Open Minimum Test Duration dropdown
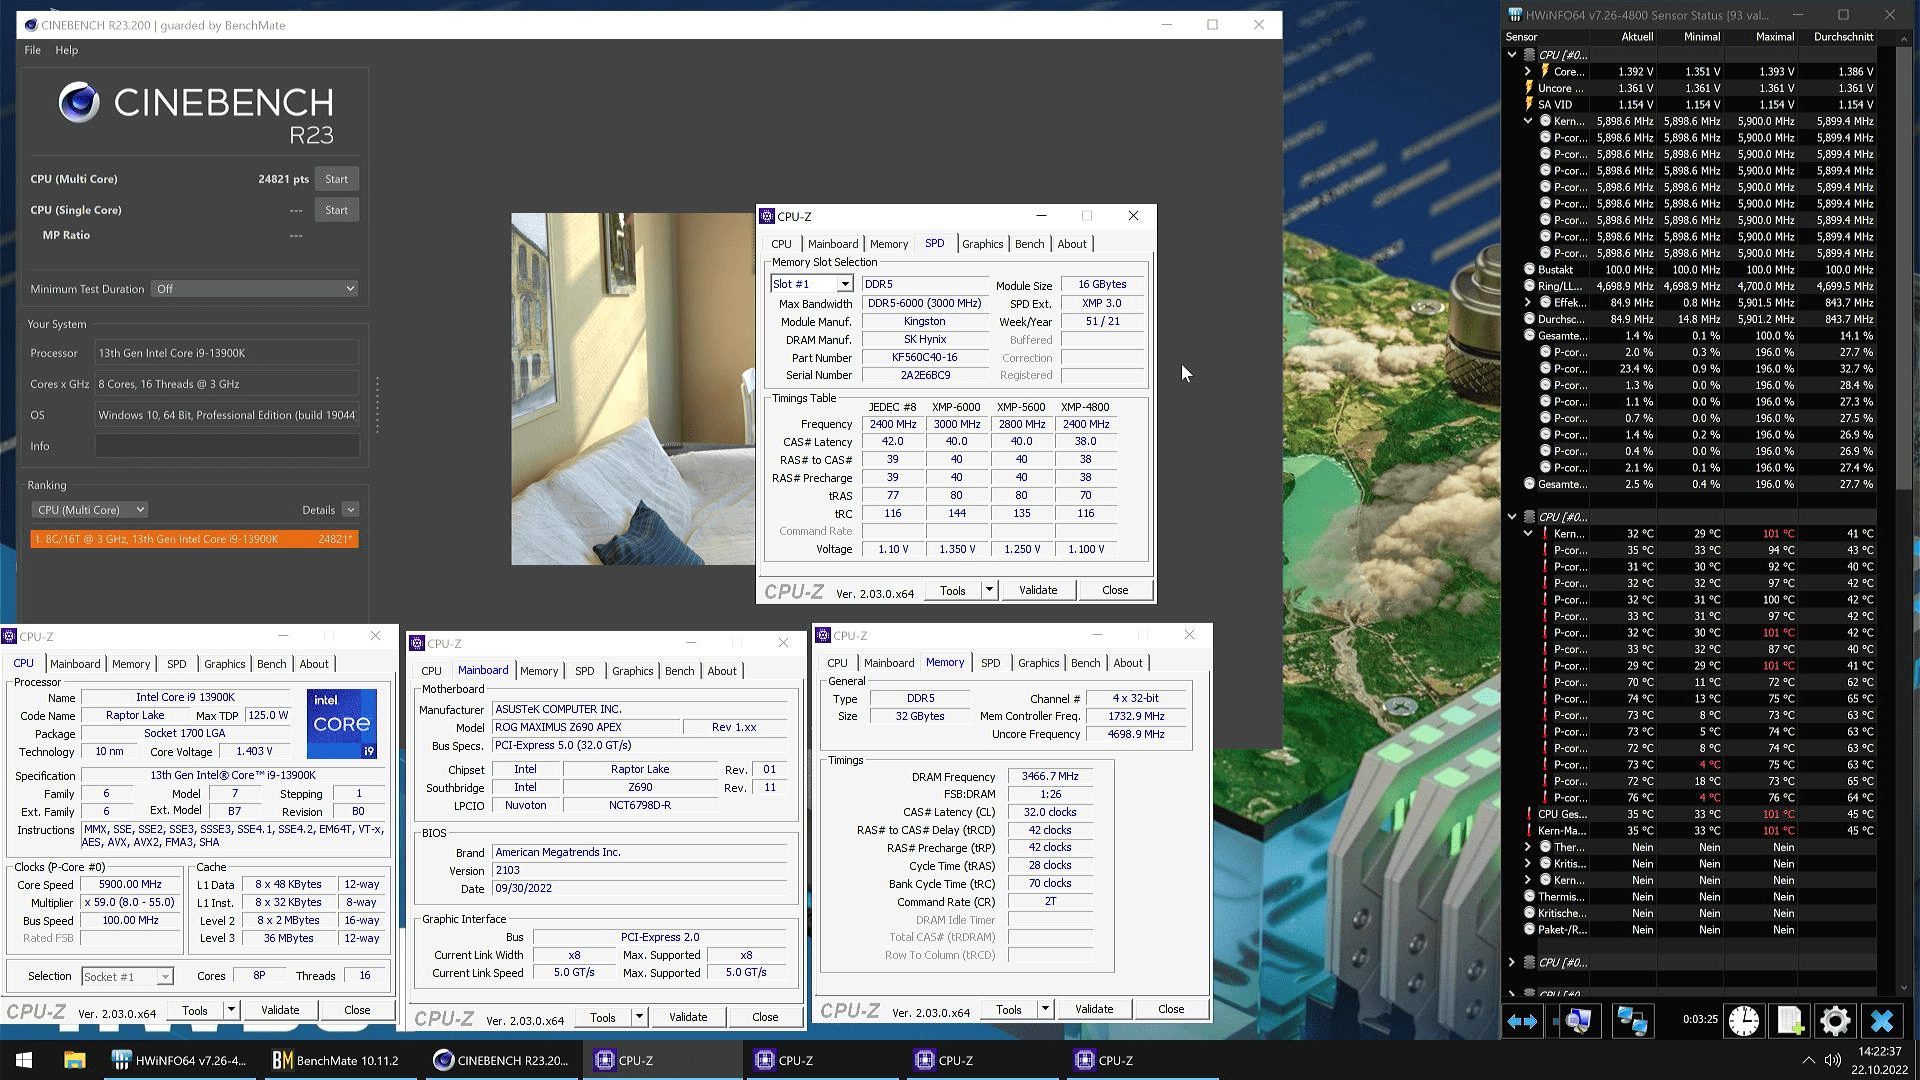The width and height of the screenshot is (1920, 1080). pyautogui.click(x=255, y=289)
